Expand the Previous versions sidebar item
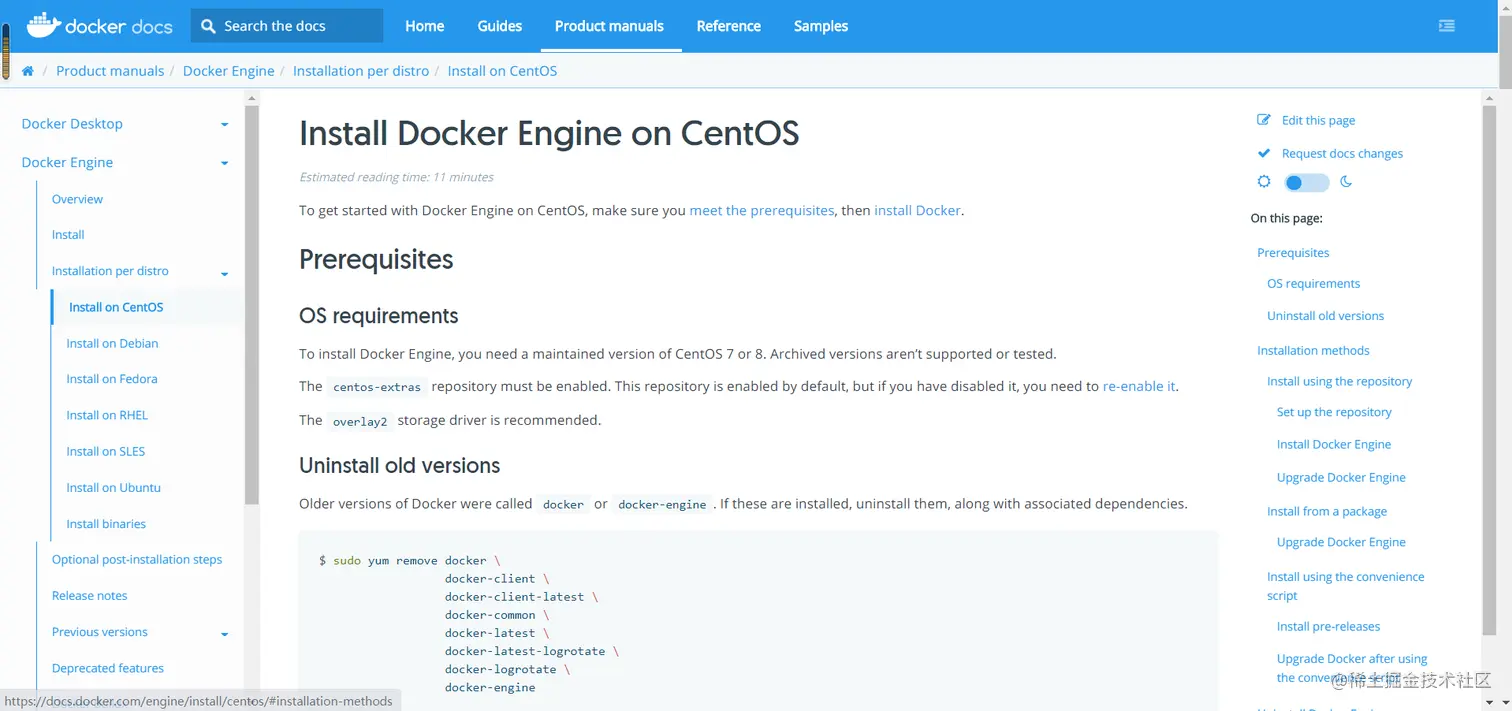The height and width of the screenshot is (711, 1512). point(224,634)
